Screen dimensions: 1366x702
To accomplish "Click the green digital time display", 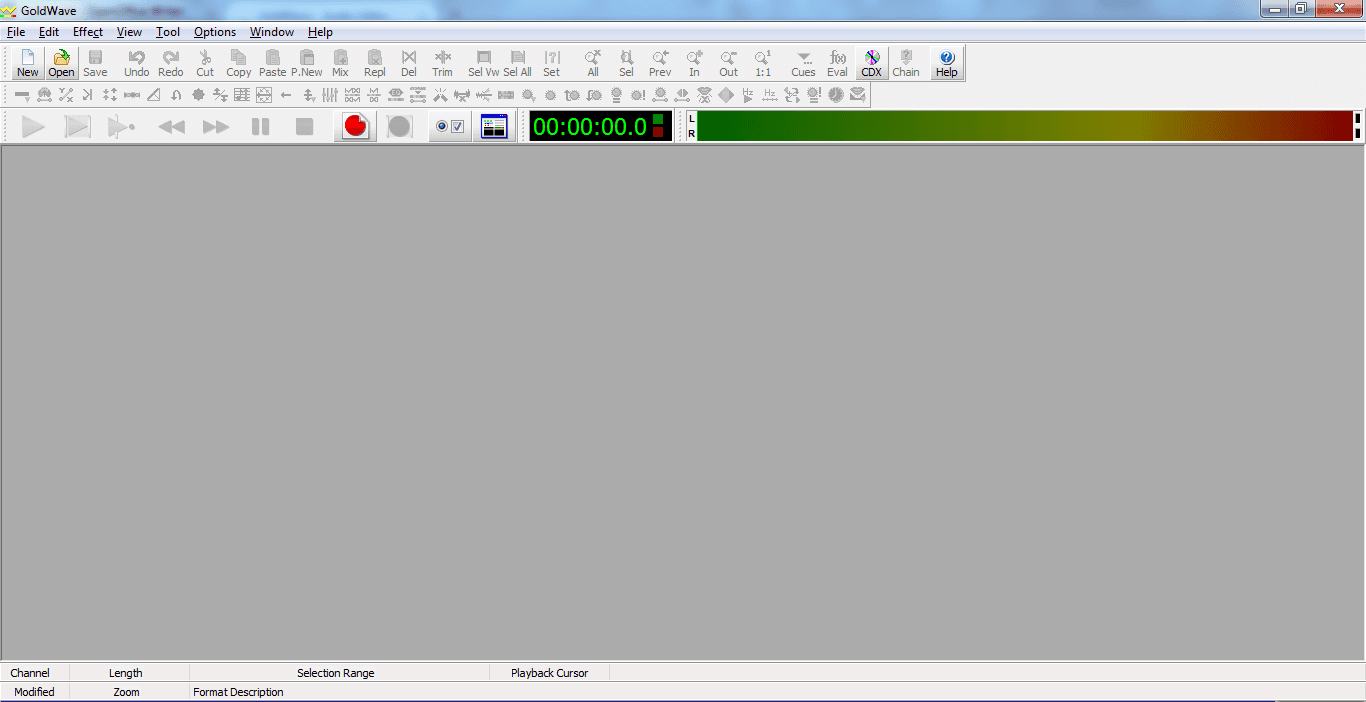I will (600, 127).
